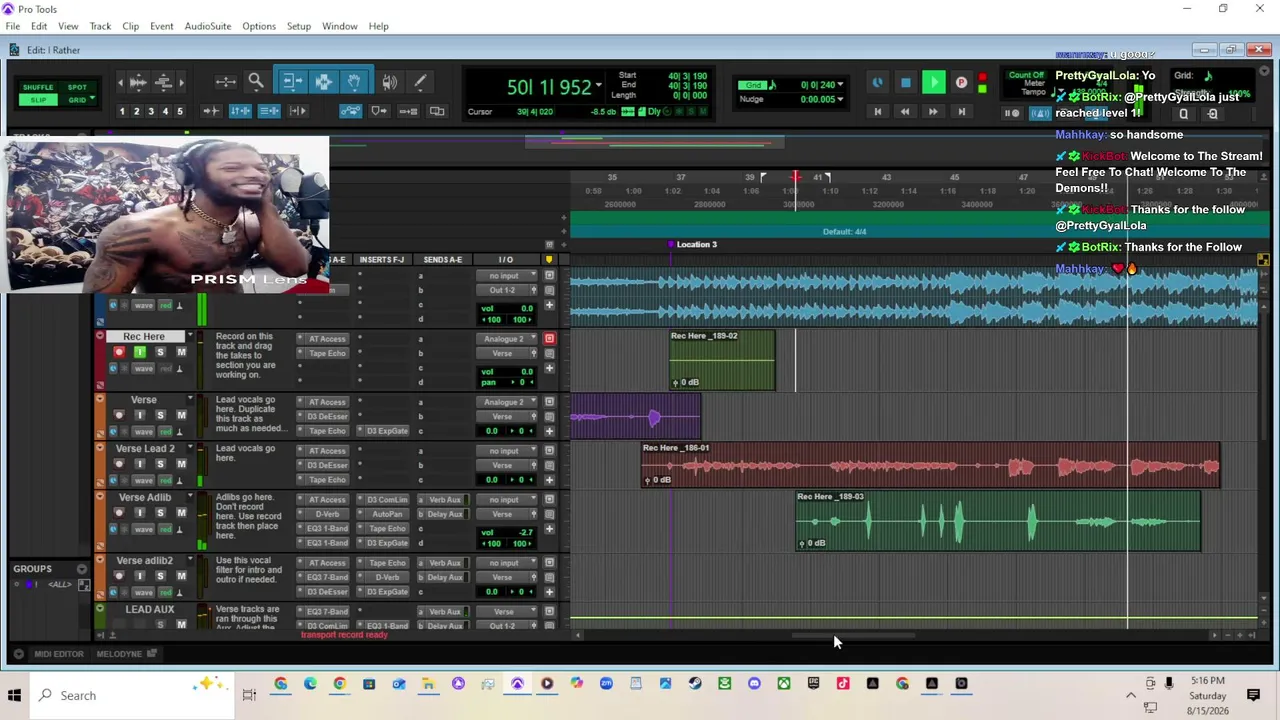Screen dimensions: 1280x720
Task: Open Out 1-2 output selector on top track
Action: tap(508, 290)
